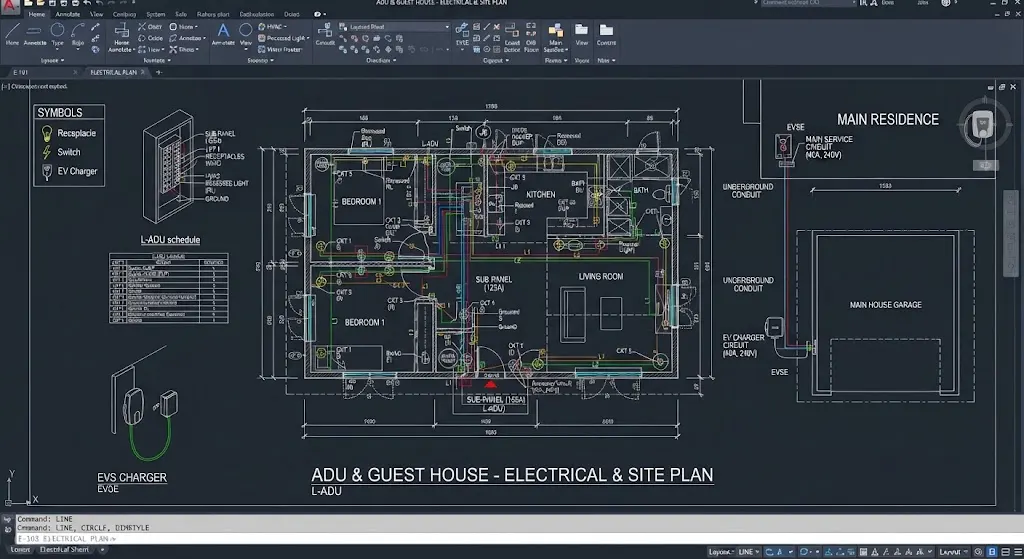Toggle the first triangle object snap icon in status bar

point(828,552)
